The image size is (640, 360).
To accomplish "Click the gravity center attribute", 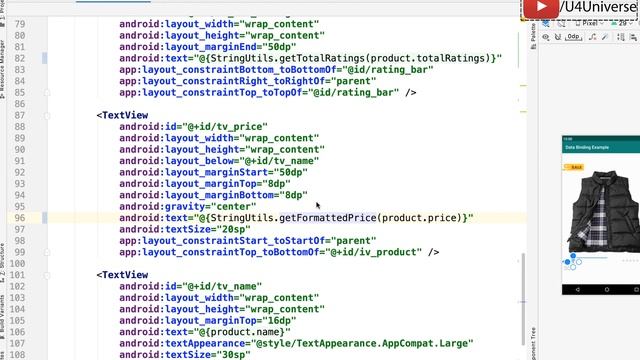I will (x=188, y=207).
